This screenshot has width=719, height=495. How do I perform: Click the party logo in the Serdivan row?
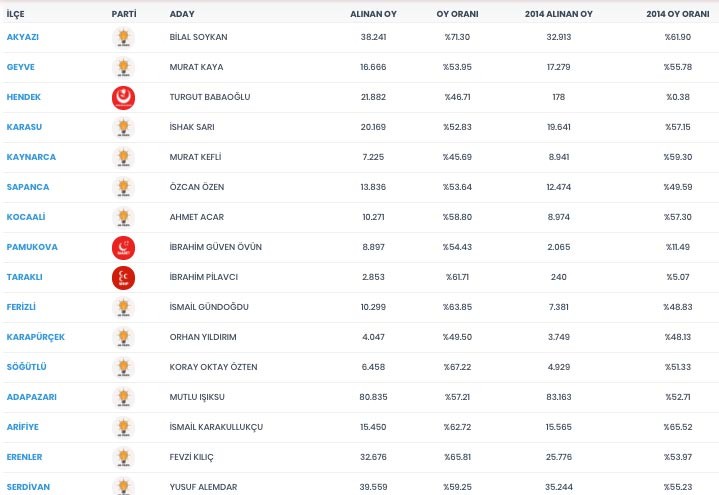125,486
